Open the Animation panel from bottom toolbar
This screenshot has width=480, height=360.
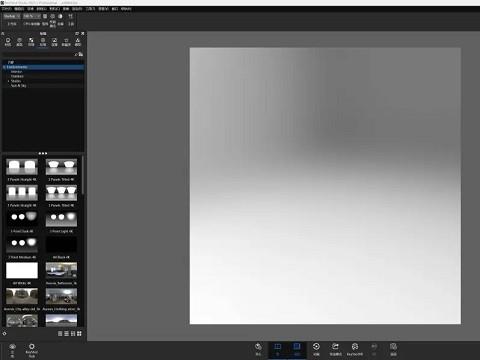[x=316, y=349]
